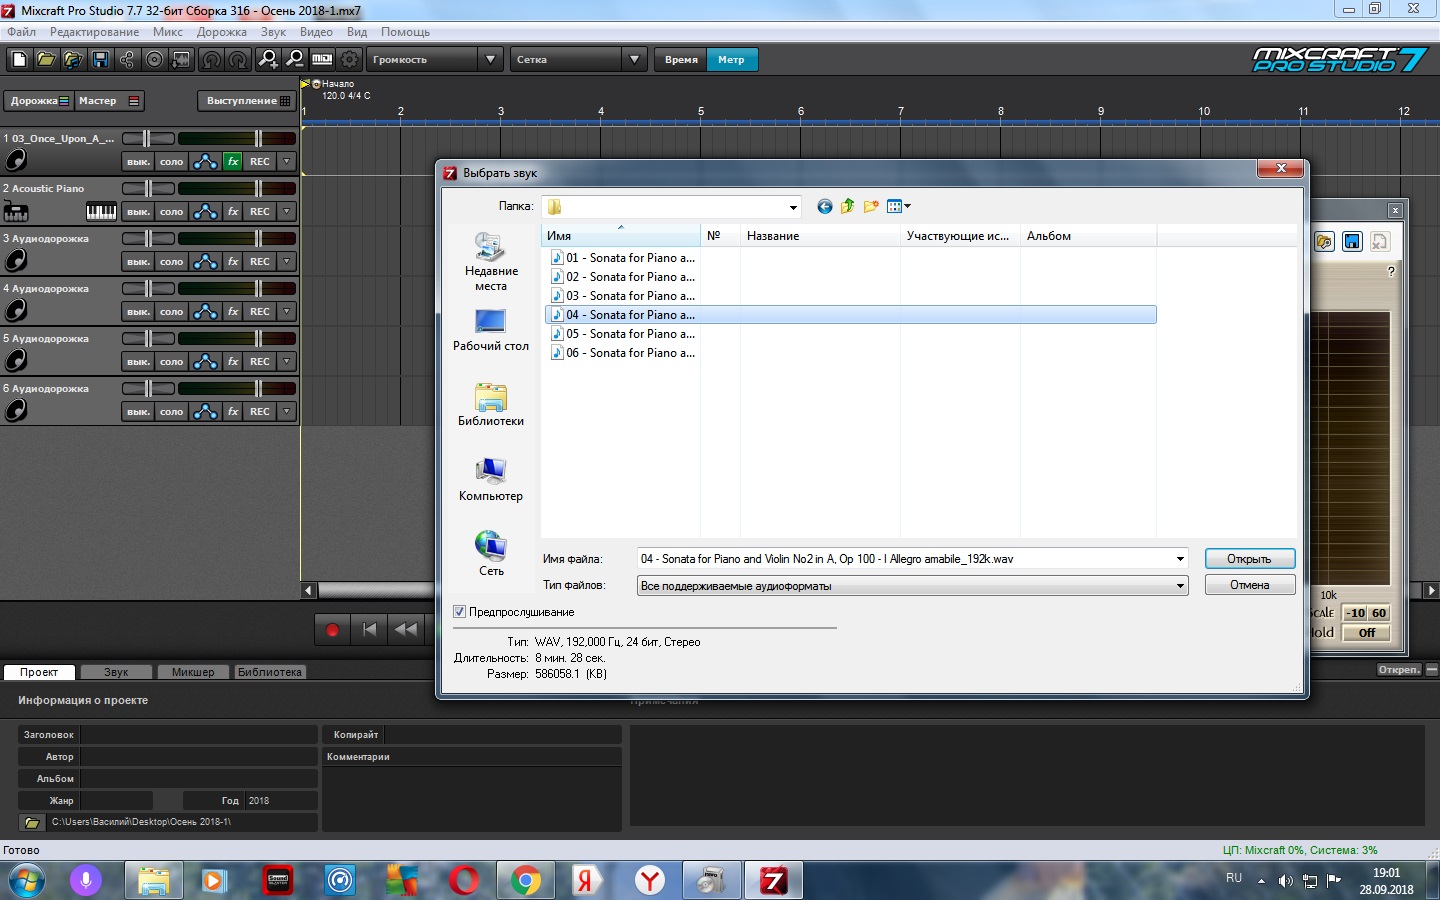The image size is (1440, 900).
Task: Adjust pan slider on Acoustic Piano track
Action: click(149, 188)
